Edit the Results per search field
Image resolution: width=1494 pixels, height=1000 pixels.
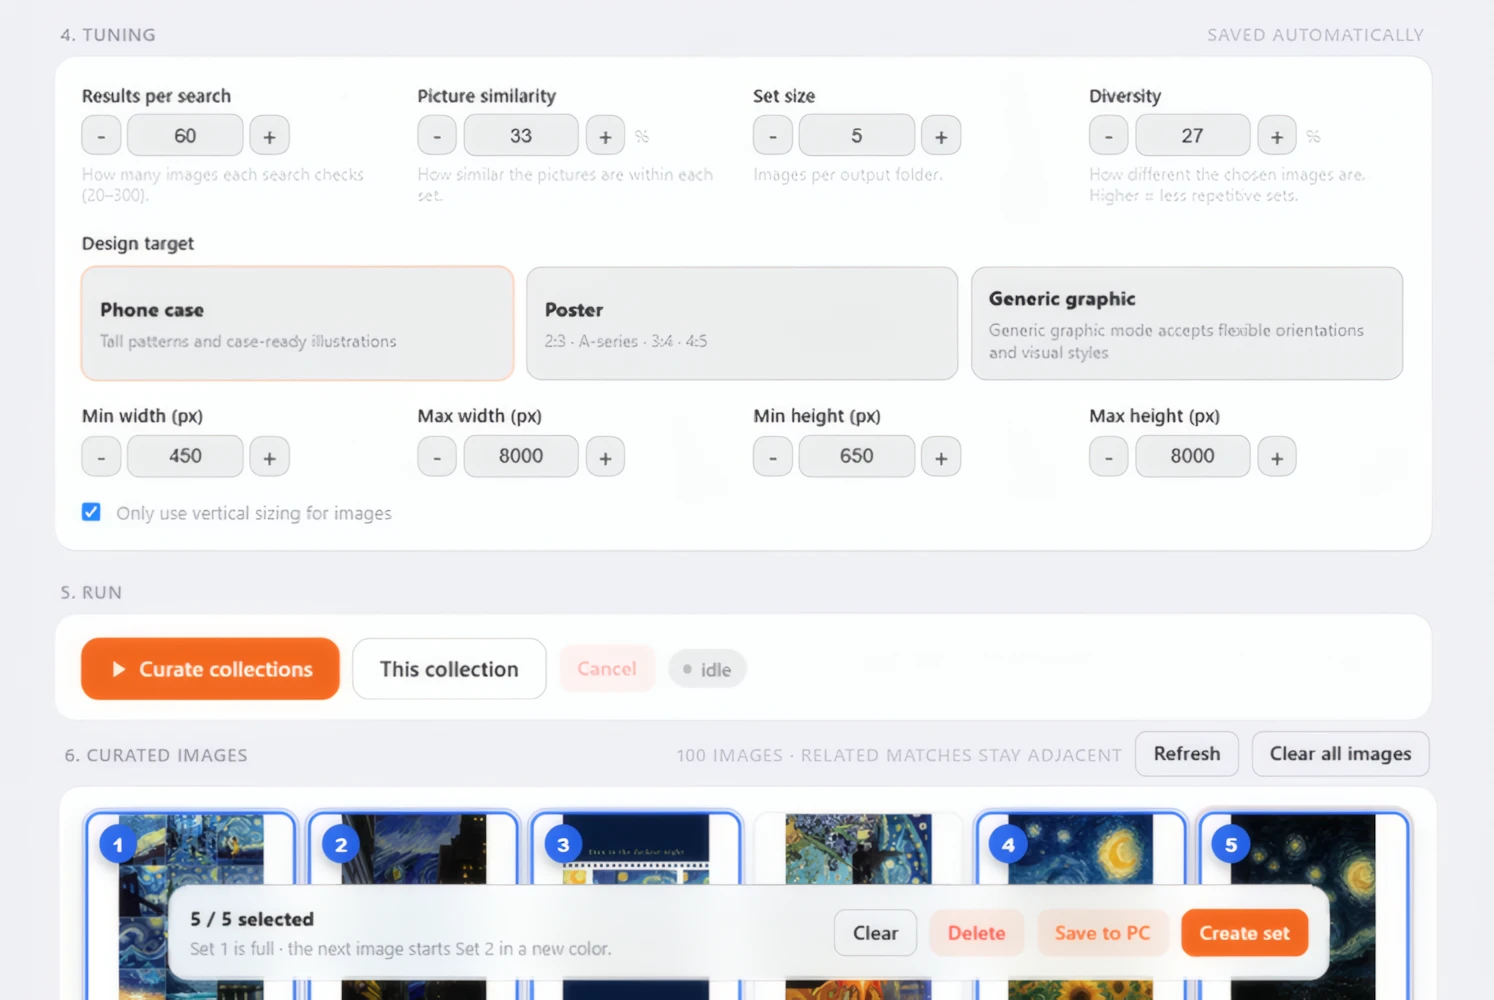coord(185,136)
